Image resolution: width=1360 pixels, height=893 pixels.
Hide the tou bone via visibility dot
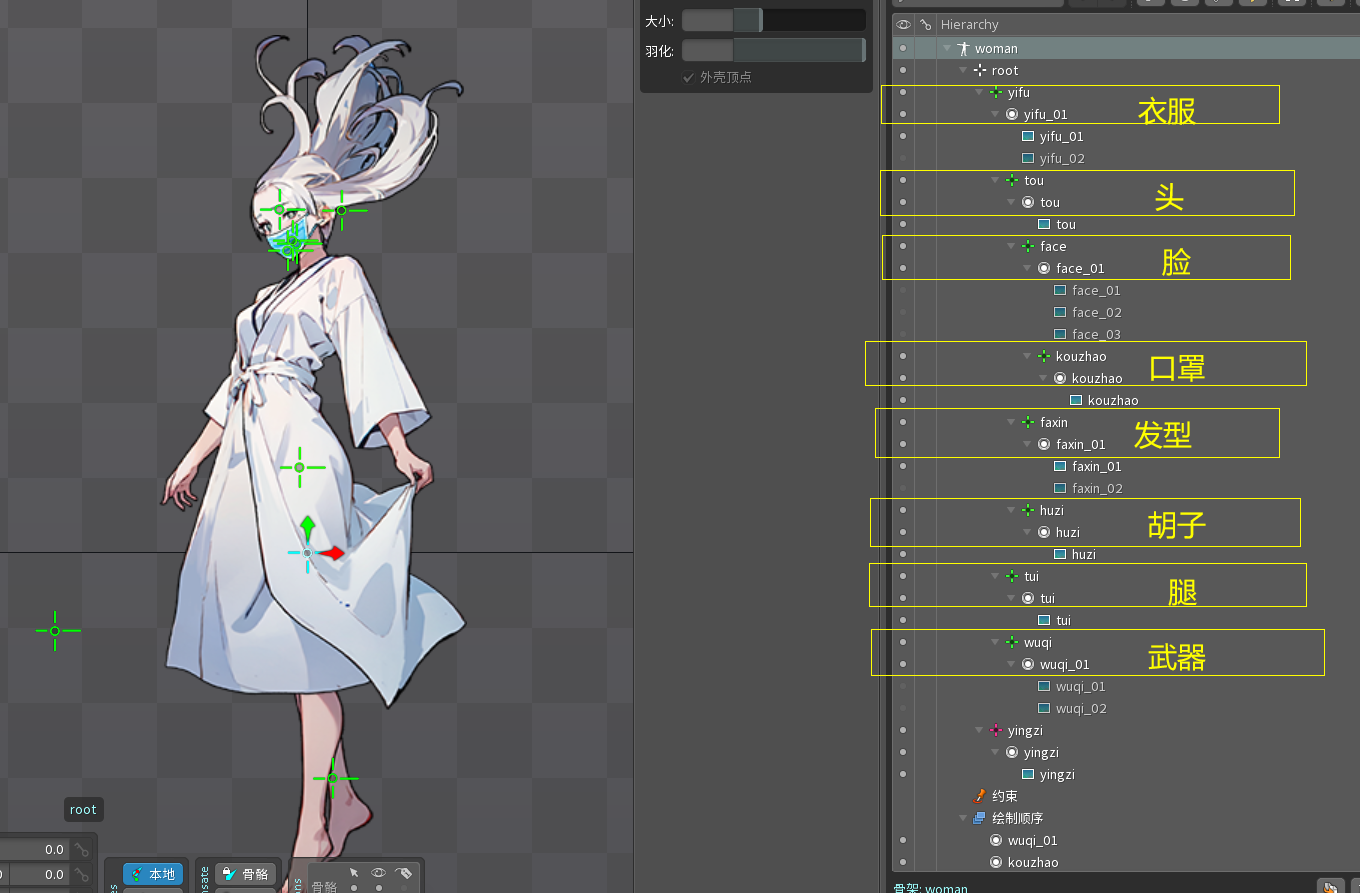(903, 180)
